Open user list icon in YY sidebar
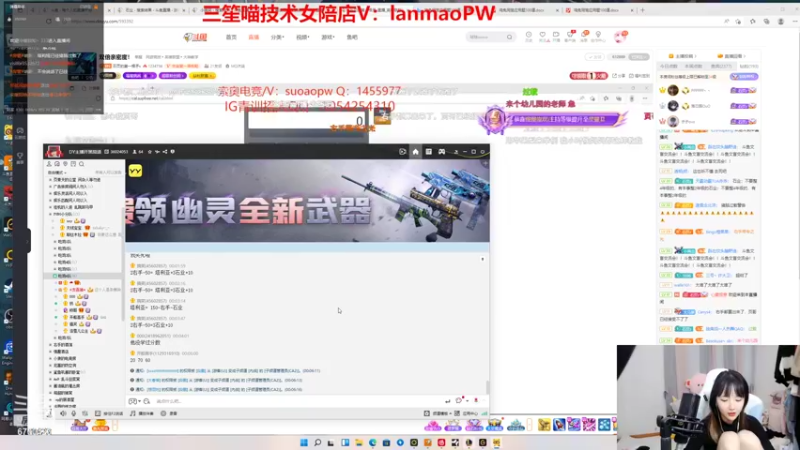This screenshot has width=800, height=450. (49, 164)
